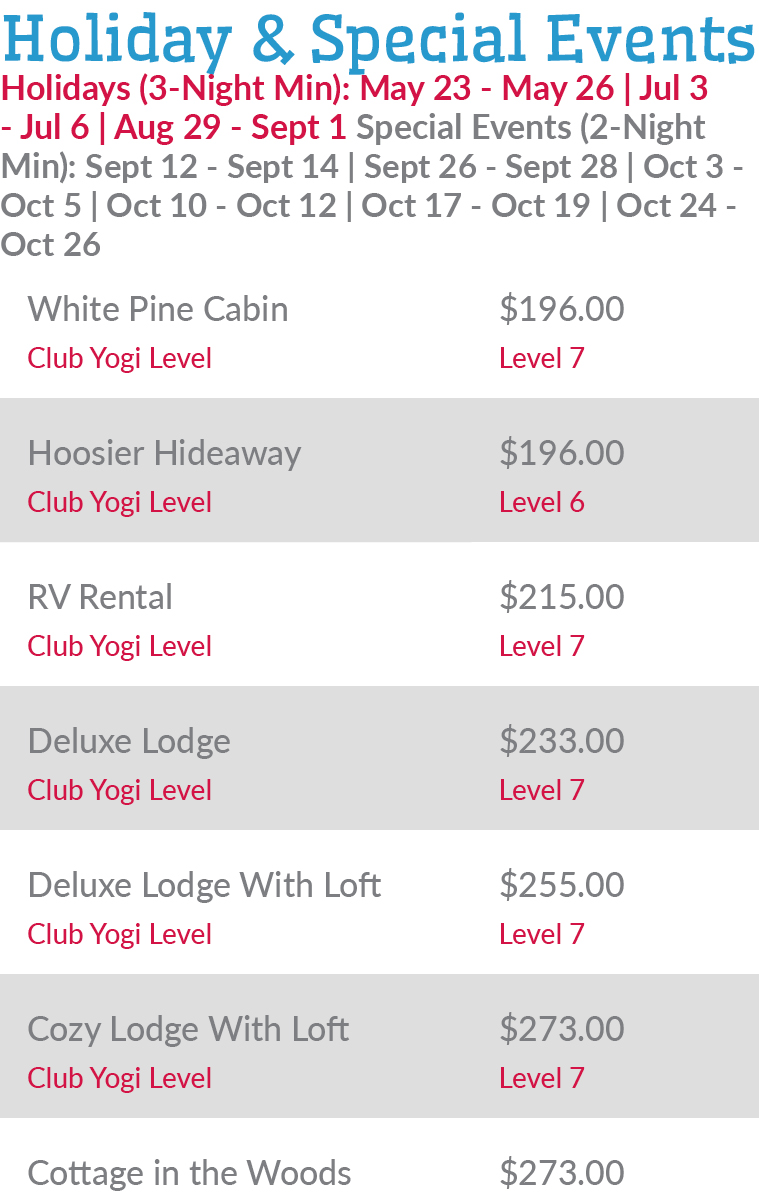Click the Holiday & Special Events heading
759x1192 pixels.
click(x=379, y=38)
